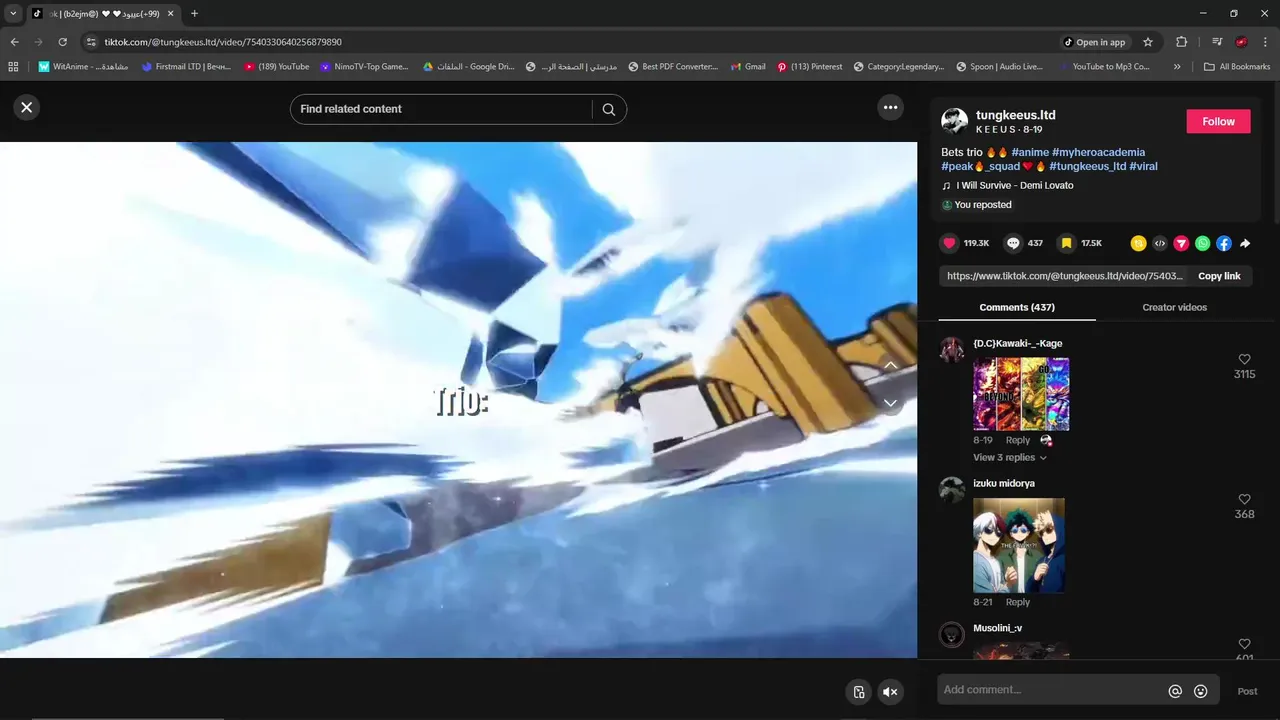Open new browser tab
This screenshot has height=720, width=1280.
pyautogui.click(x=194, y=14)
